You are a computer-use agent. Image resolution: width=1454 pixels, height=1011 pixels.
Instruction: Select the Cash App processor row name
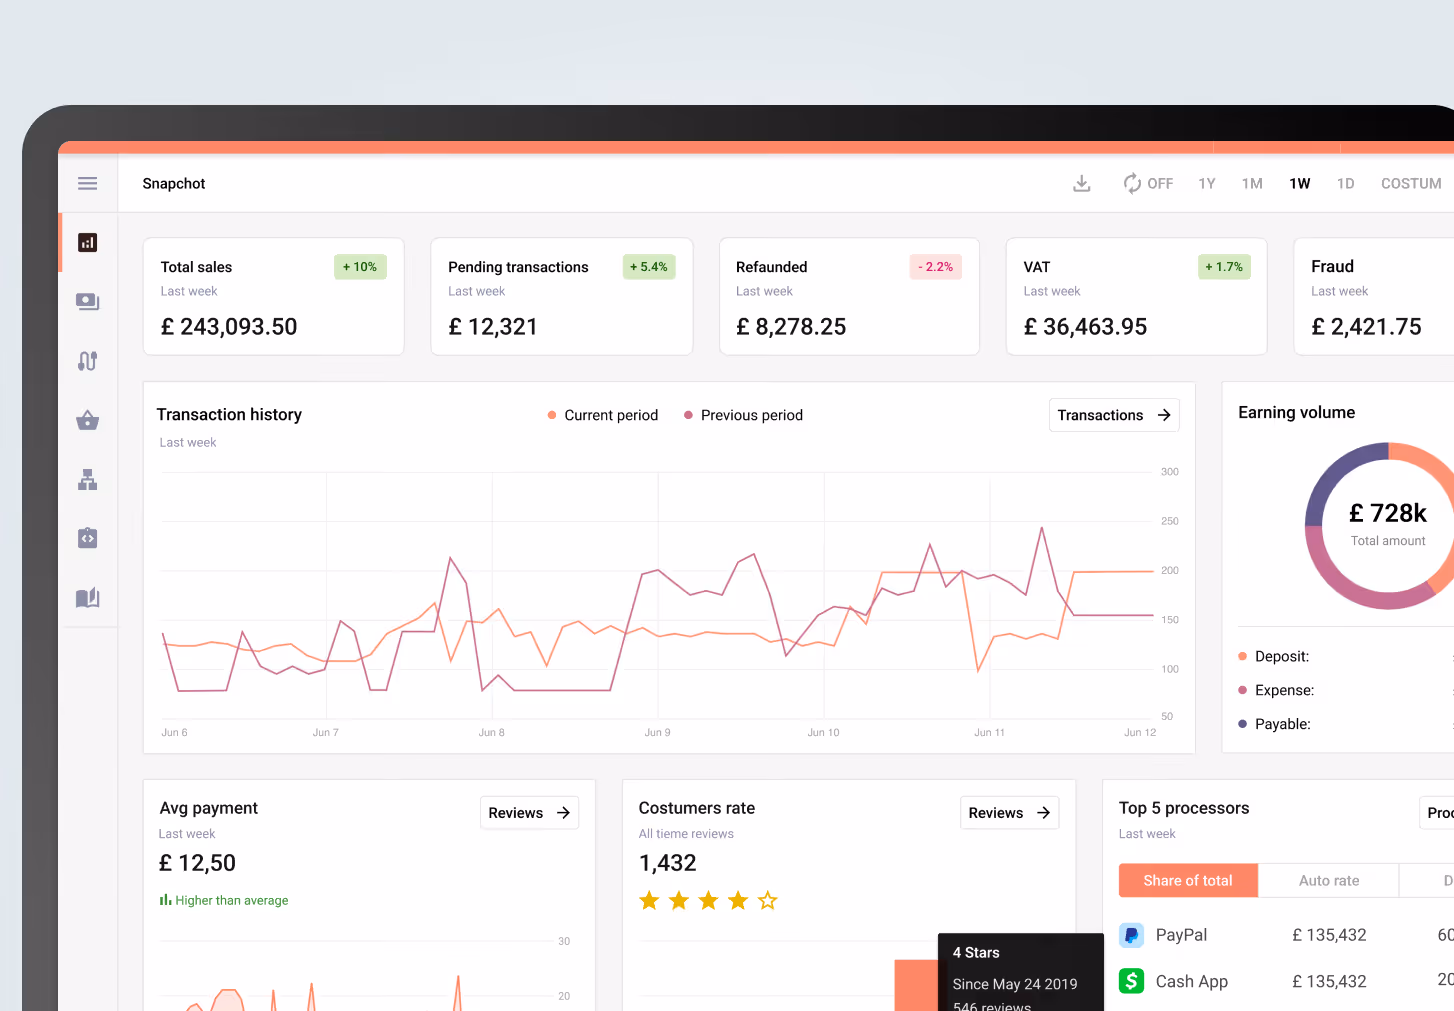coord(1192,982)
